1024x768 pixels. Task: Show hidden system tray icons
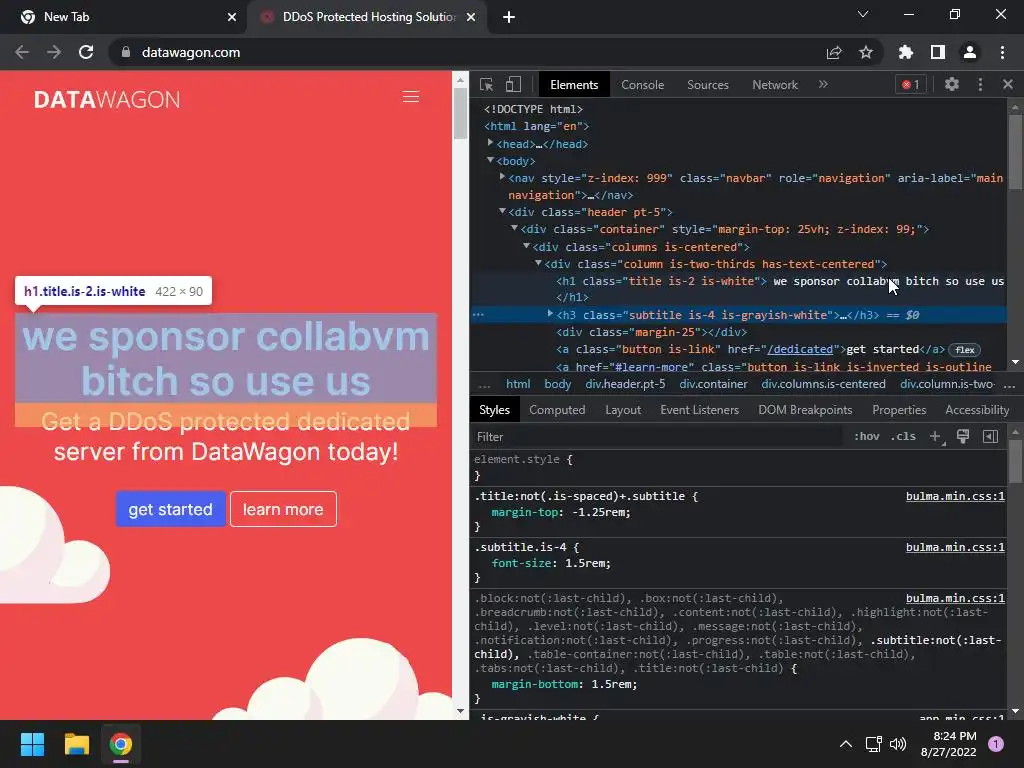pyautogui.click(x=846, y=744)
